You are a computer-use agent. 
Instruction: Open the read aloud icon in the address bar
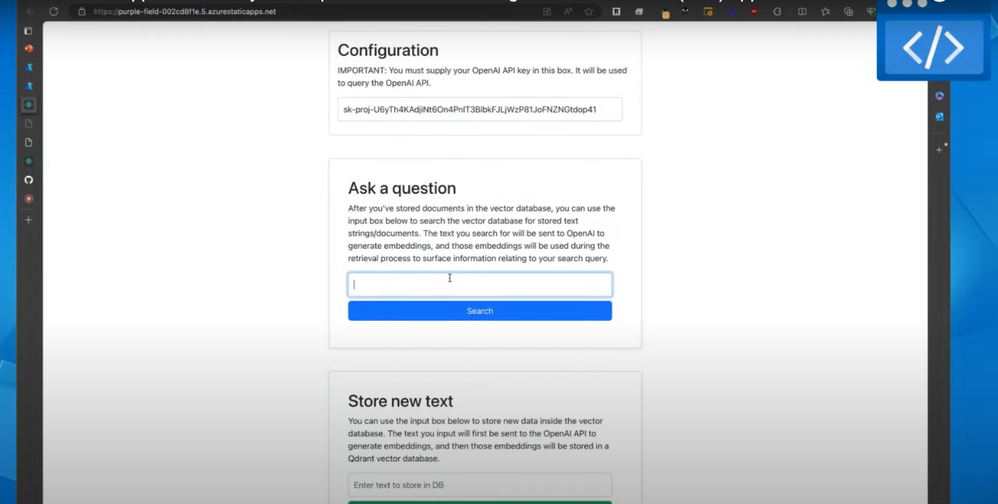tap(568, 12)
